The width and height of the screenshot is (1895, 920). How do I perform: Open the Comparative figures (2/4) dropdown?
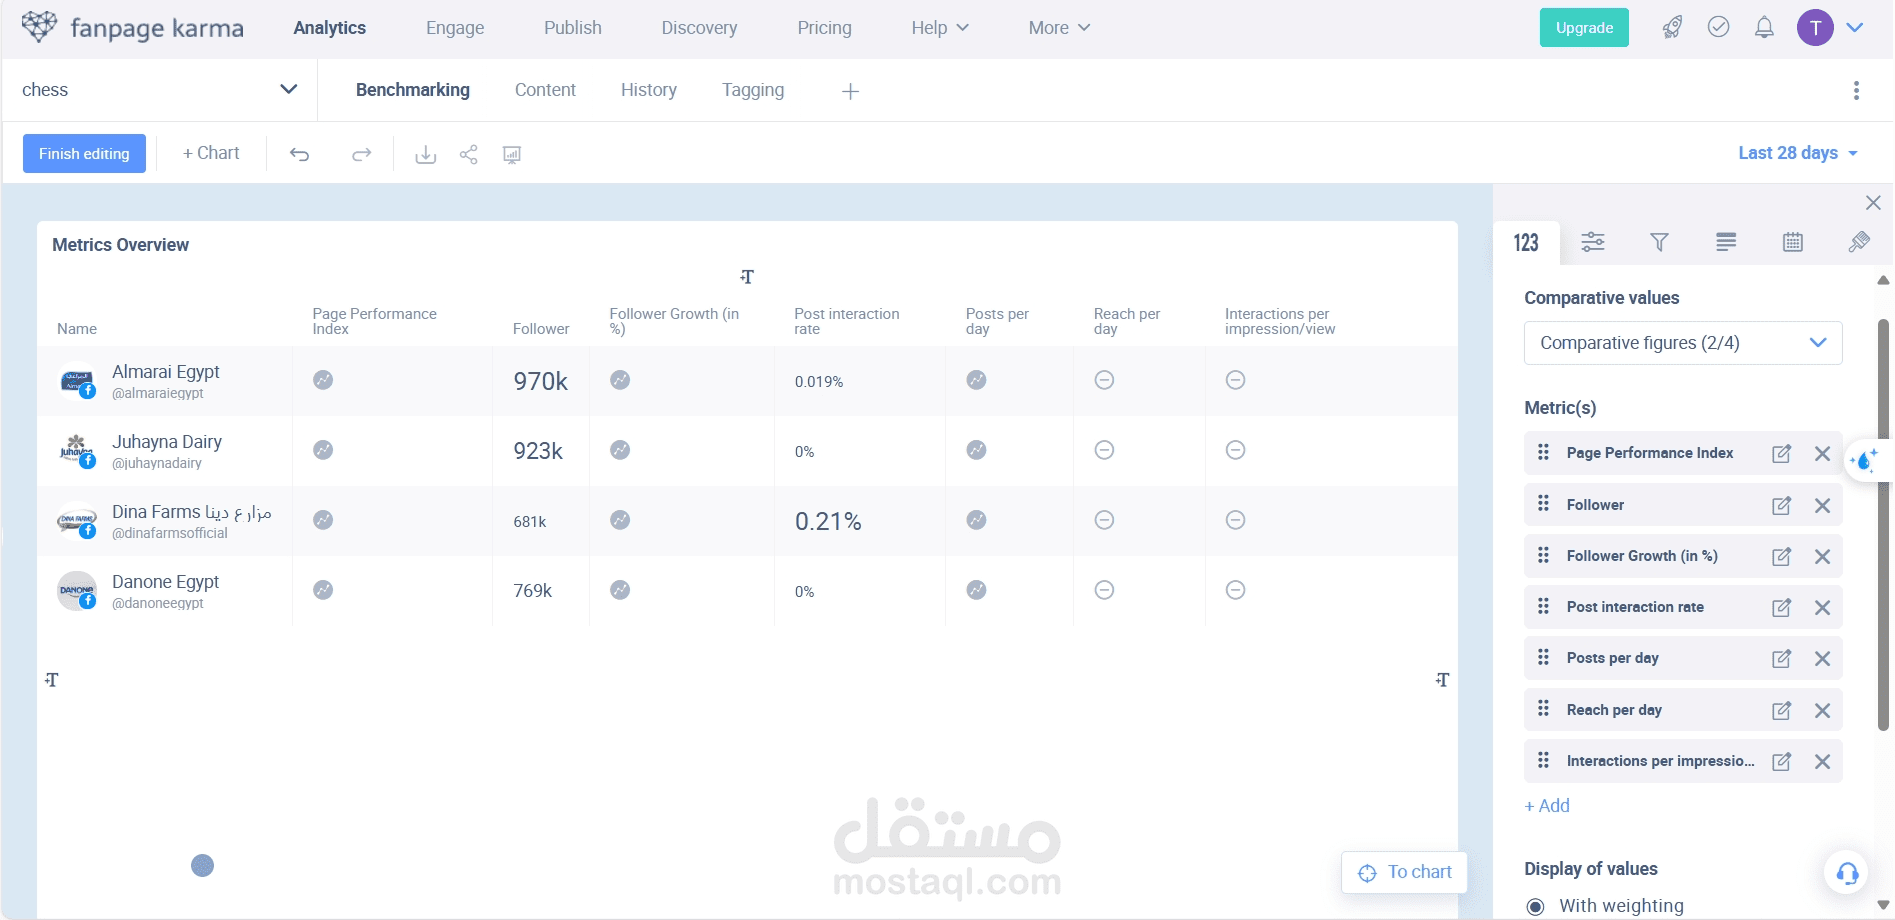[x=1683, y=343]
